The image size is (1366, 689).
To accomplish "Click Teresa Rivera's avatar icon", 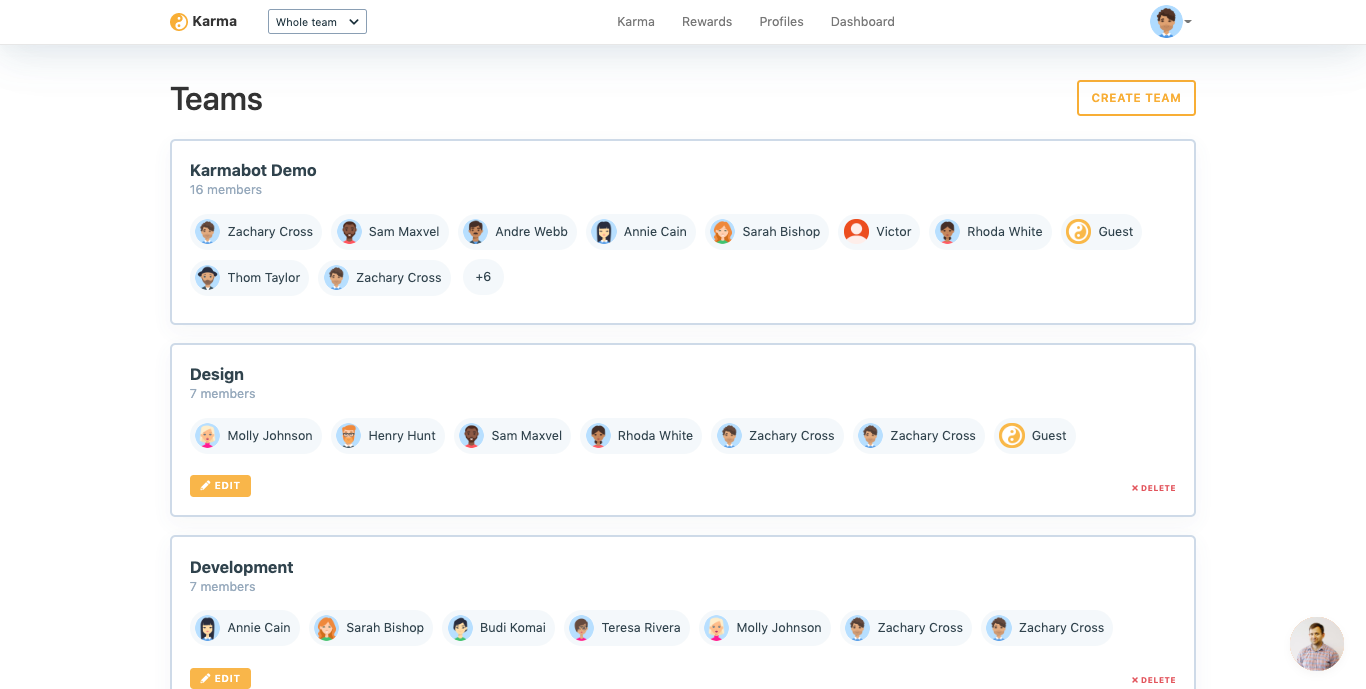I will [582, 628].
